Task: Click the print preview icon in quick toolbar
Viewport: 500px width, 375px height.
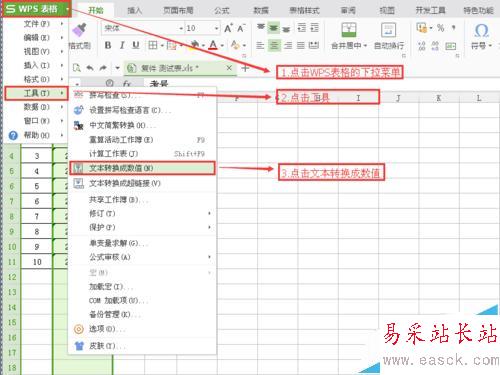Action: click(x=77, y=68)
